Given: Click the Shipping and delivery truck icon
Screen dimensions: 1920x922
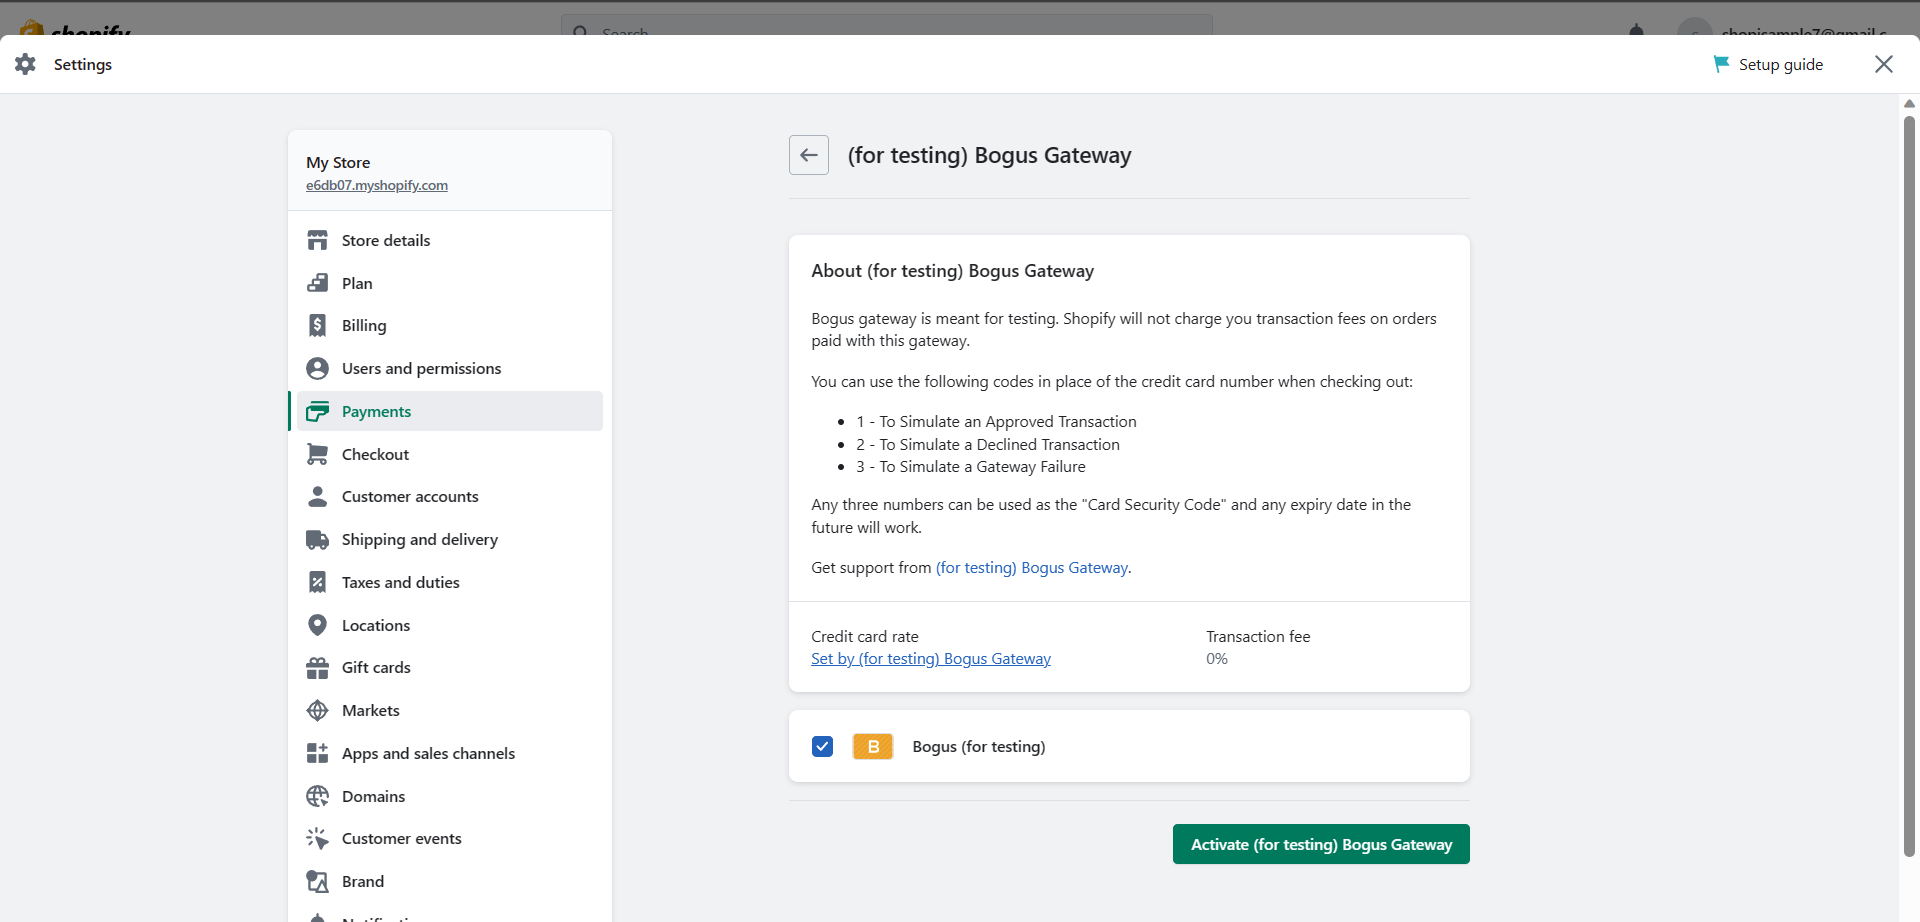Looking at the screenshot, I should pos(317,539).
